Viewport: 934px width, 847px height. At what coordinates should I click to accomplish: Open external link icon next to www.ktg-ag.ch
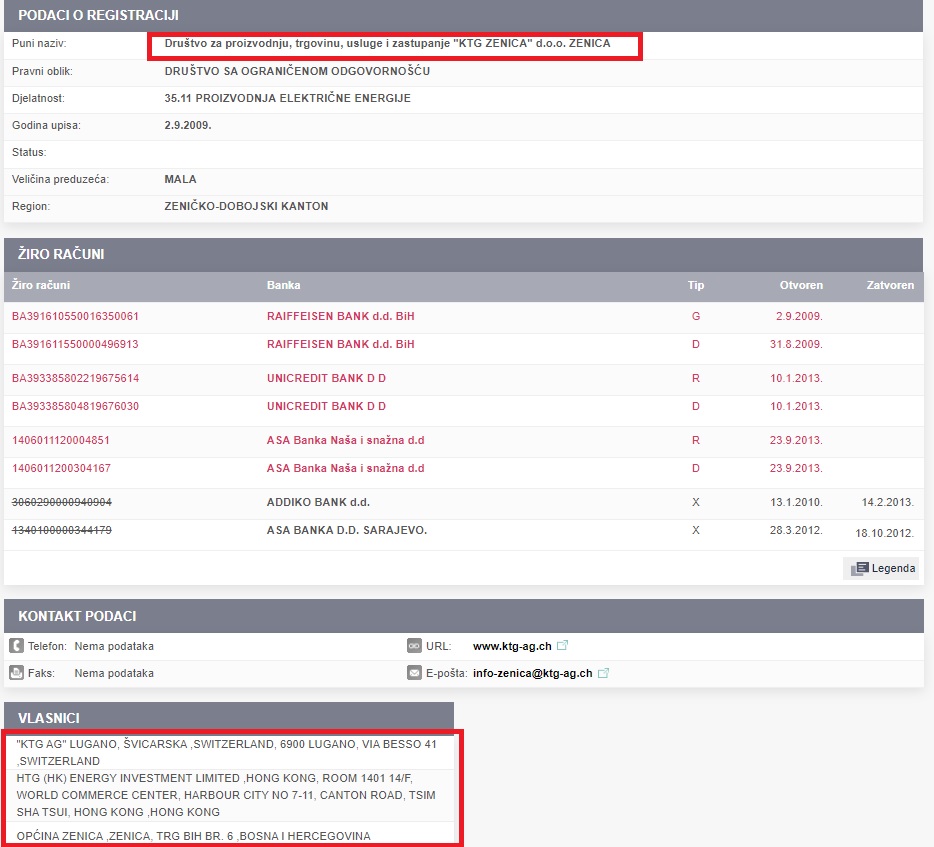click(x=562, y=646)
